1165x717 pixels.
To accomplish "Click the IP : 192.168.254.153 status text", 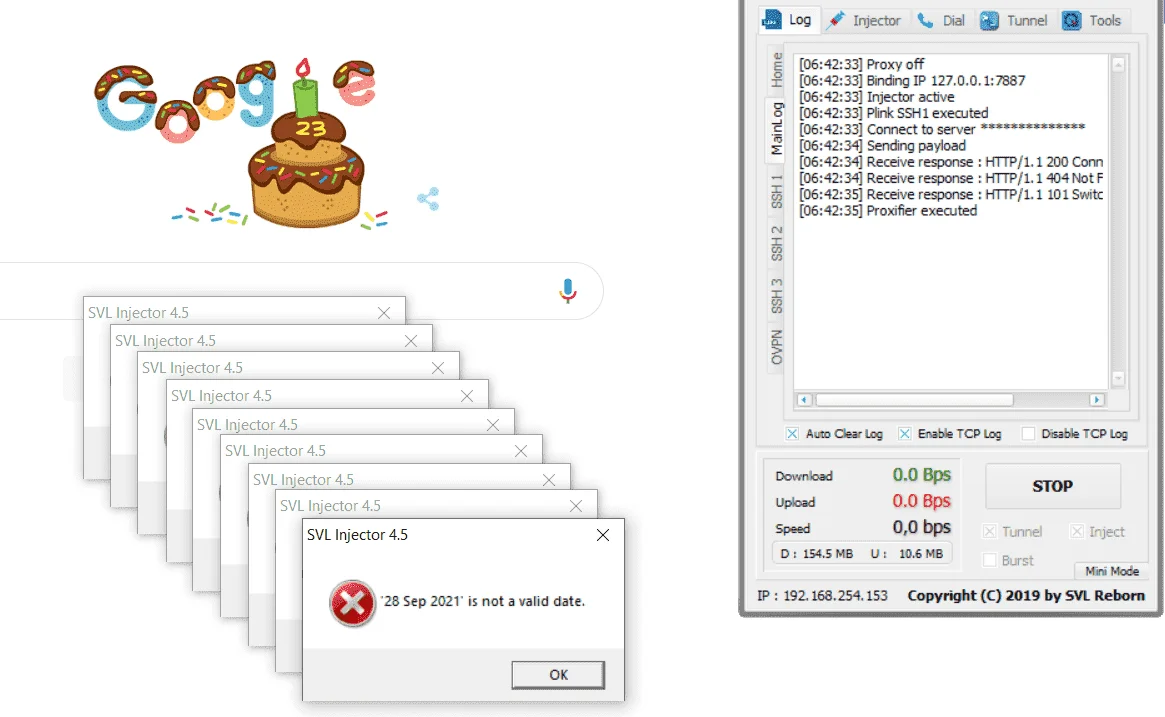I will pos(822,596).
